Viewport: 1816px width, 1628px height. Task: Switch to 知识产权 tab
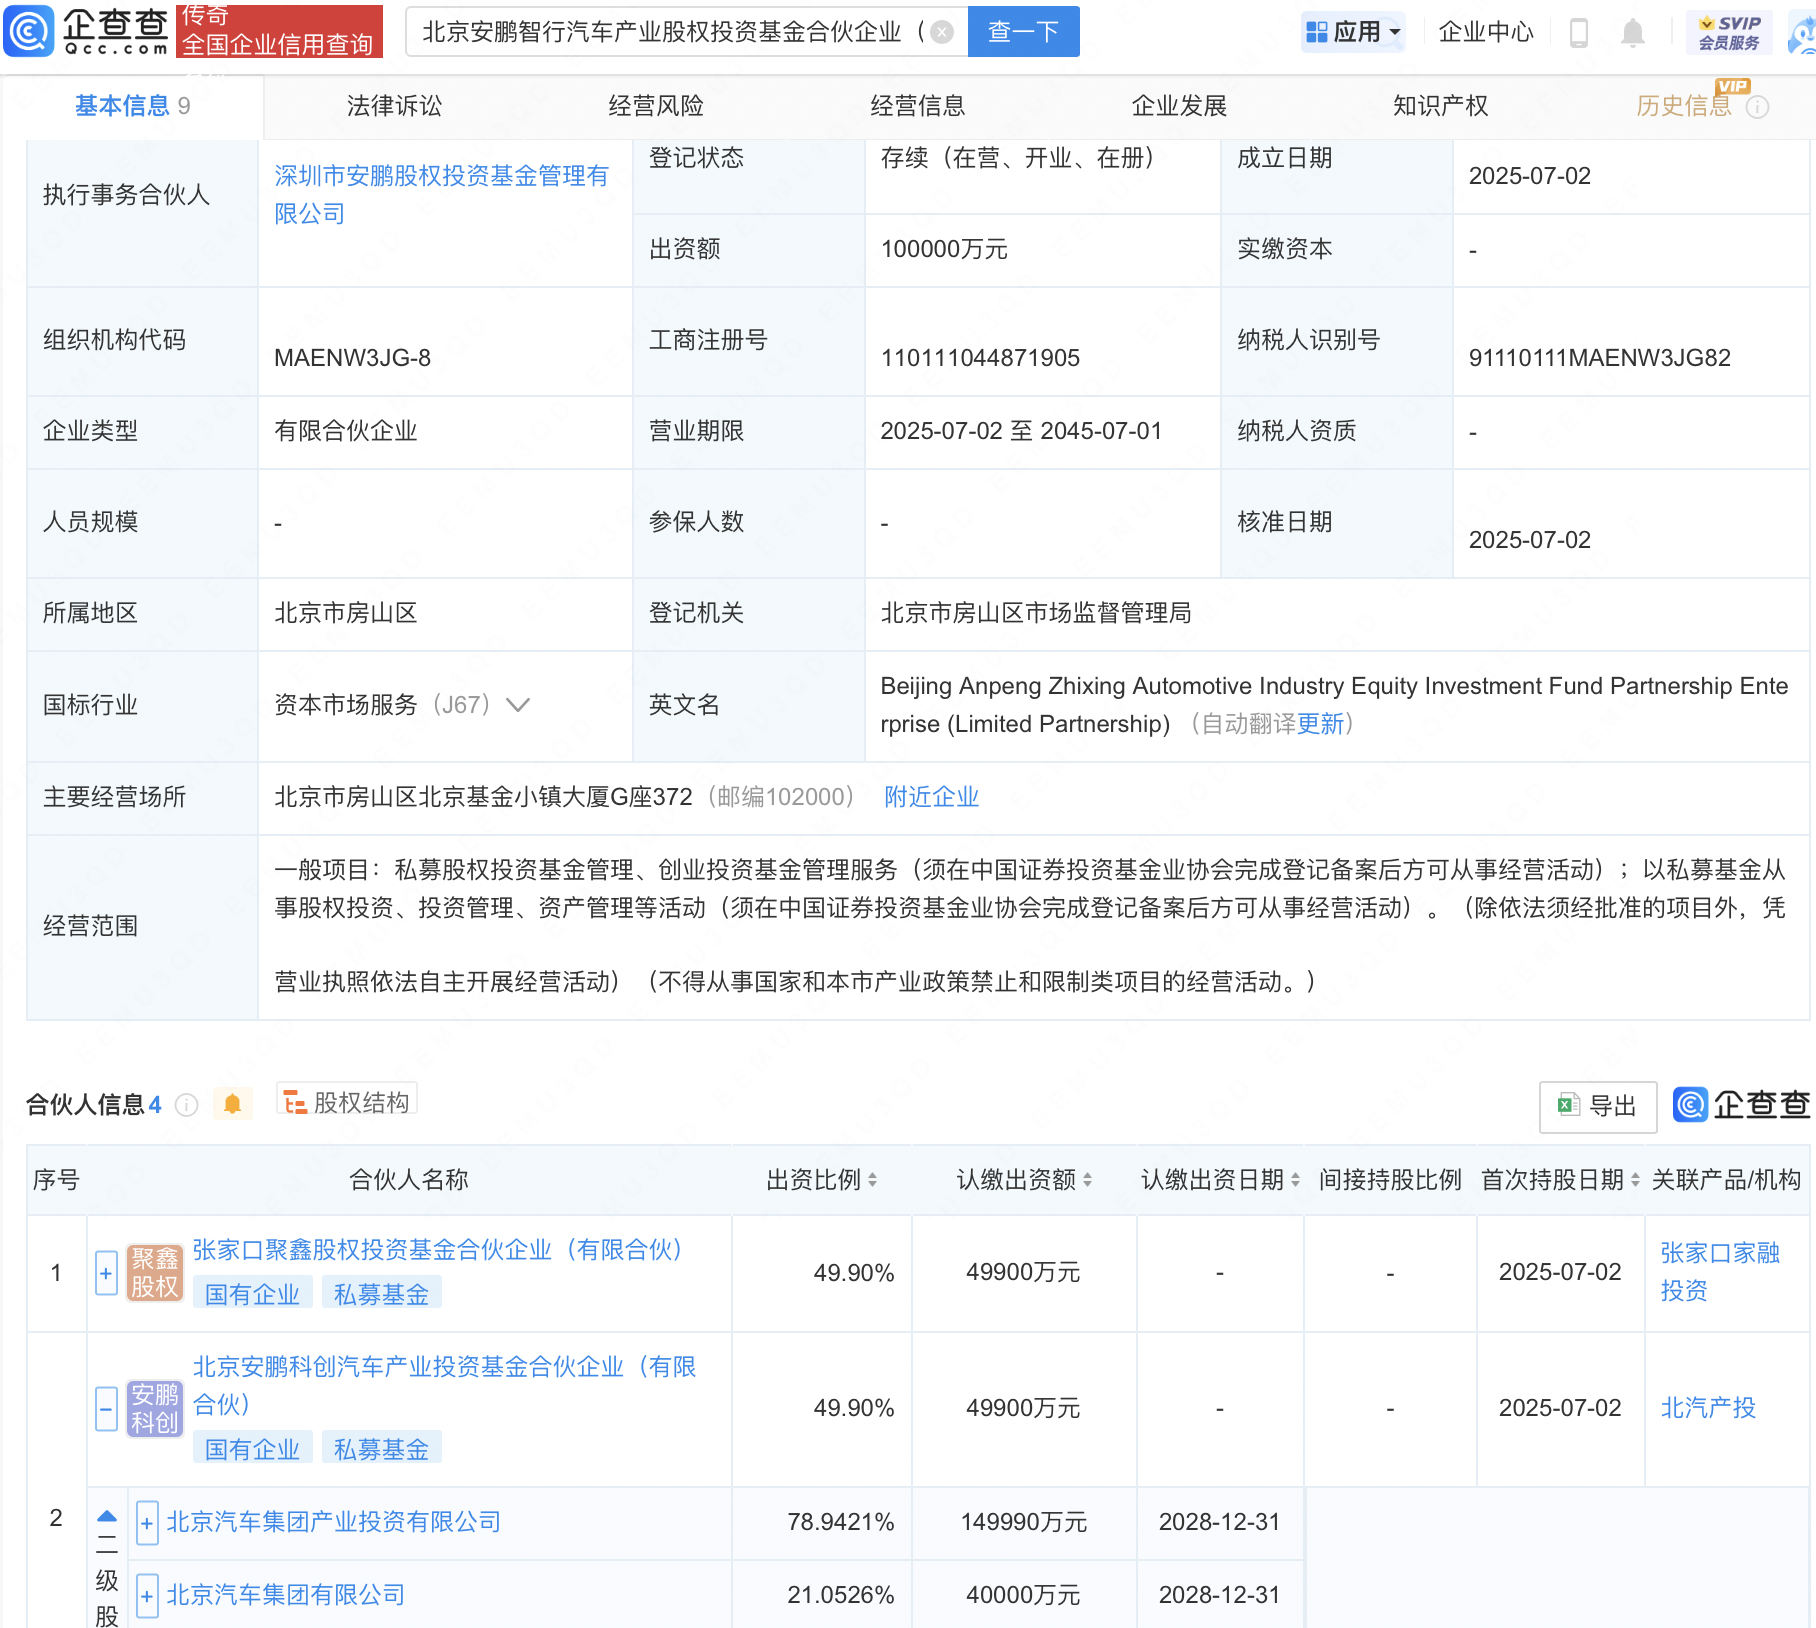point(1441,106)
